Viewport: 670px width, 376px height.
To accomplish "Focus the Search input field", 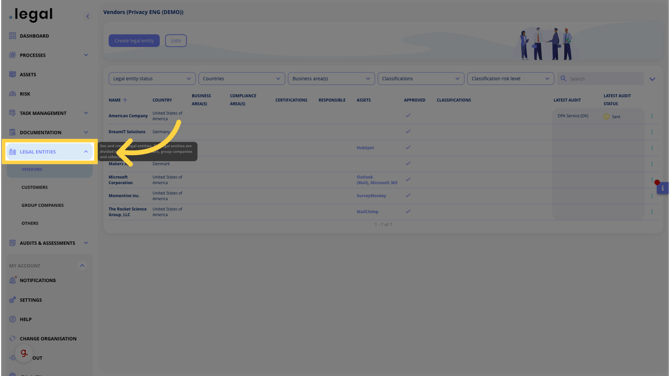I will (601, 79).
